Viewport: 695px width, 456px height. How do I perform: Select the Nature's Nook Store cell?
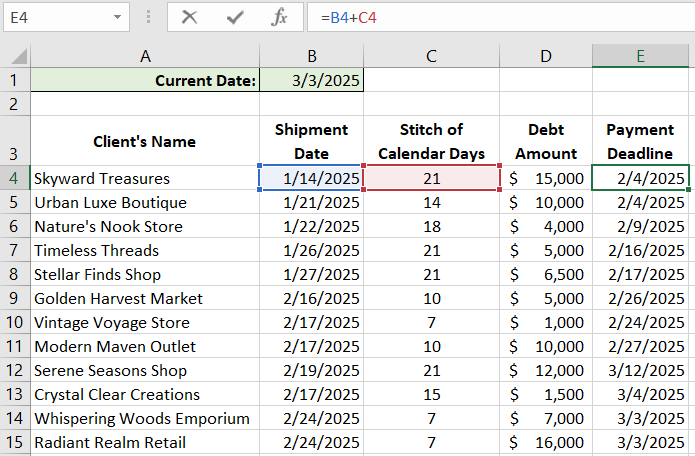pos(145,226)
